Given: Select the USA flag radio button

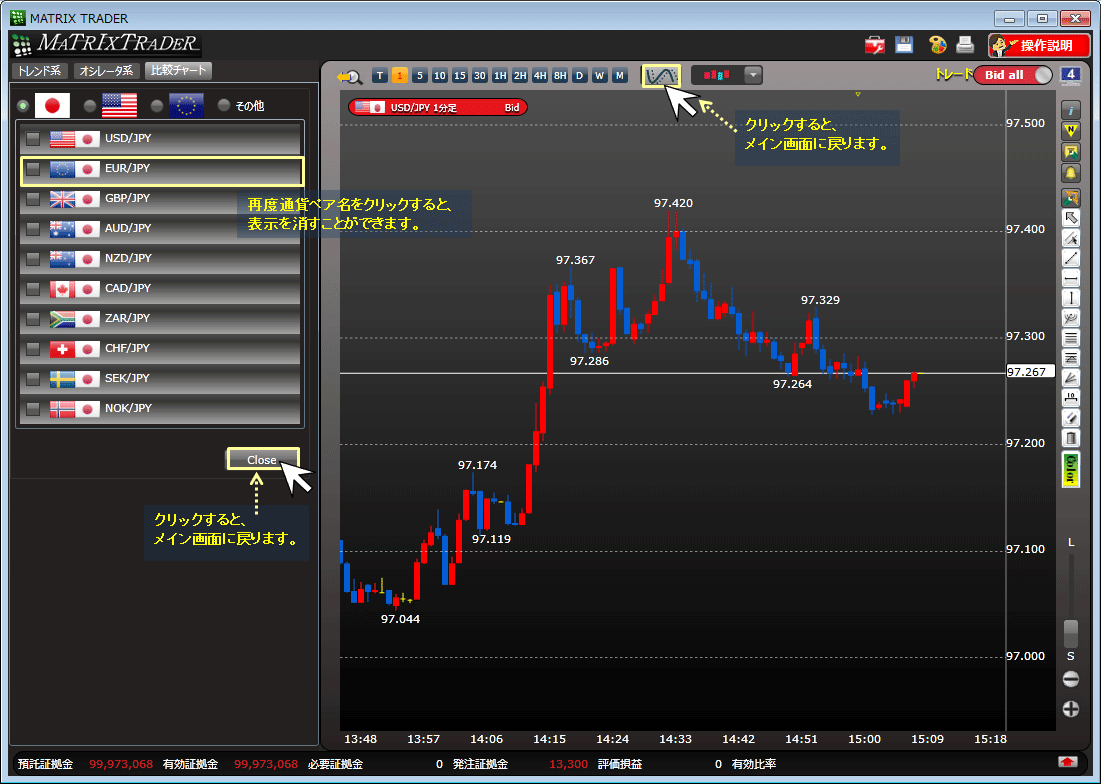Looking at the screenshot, I should pos(90,106).
